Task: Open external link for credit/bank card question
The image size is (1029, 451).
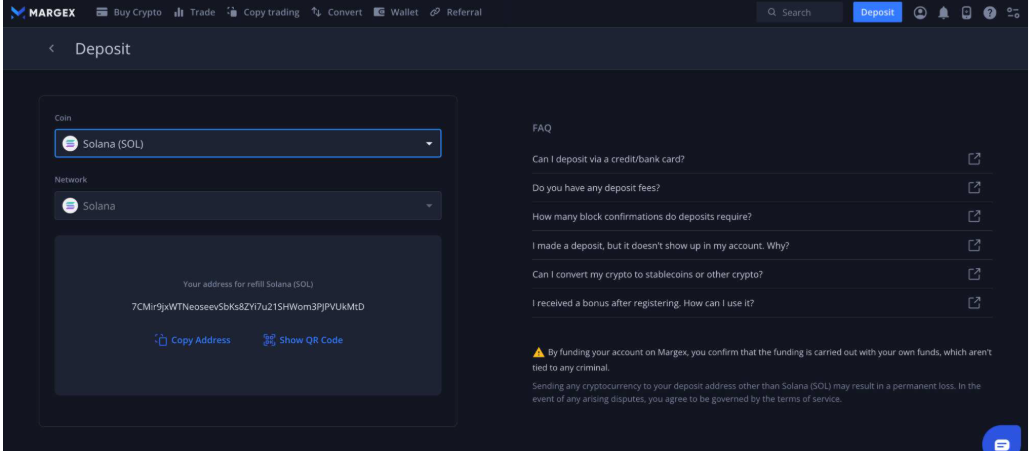Action: [x=973, y=158]
